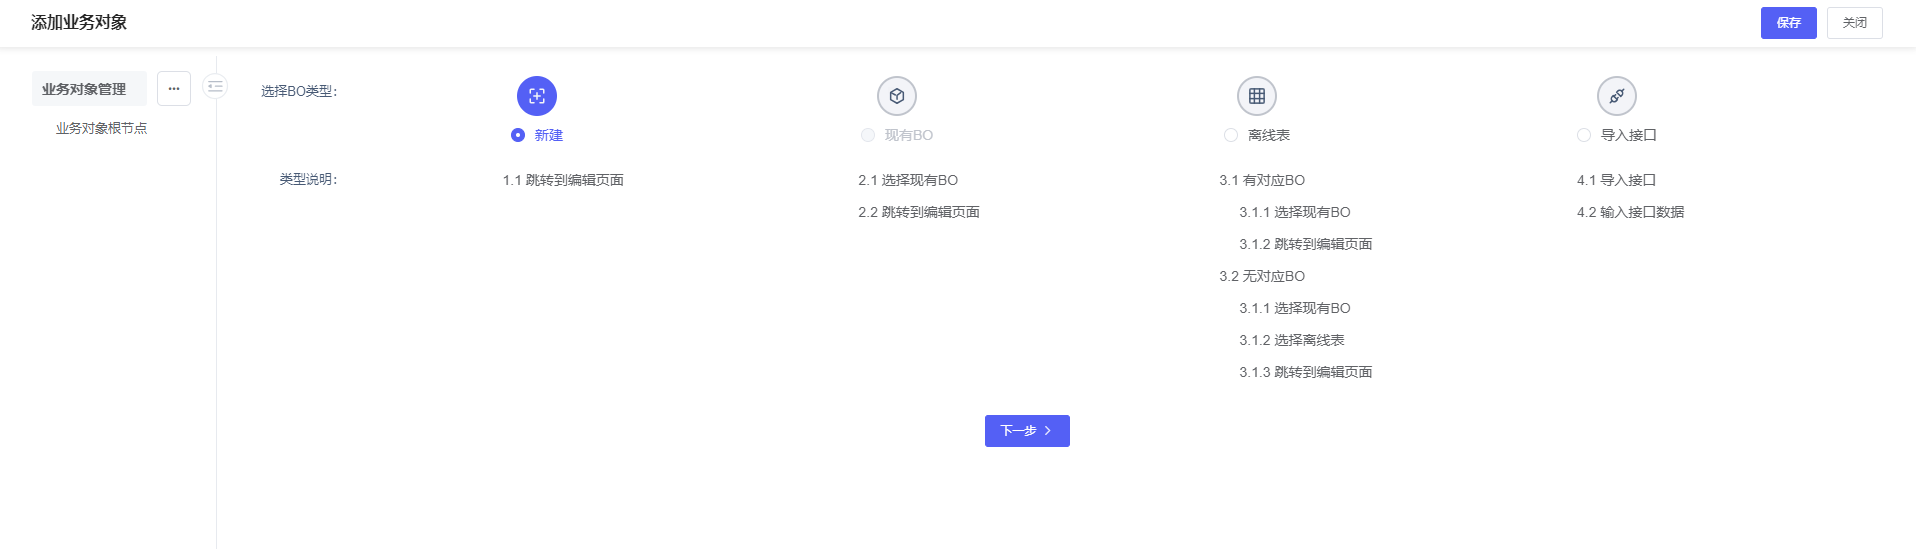1916x549 pixels.
Task: Click the 导入接口 label text
Action: click(x=1628, y=135)
